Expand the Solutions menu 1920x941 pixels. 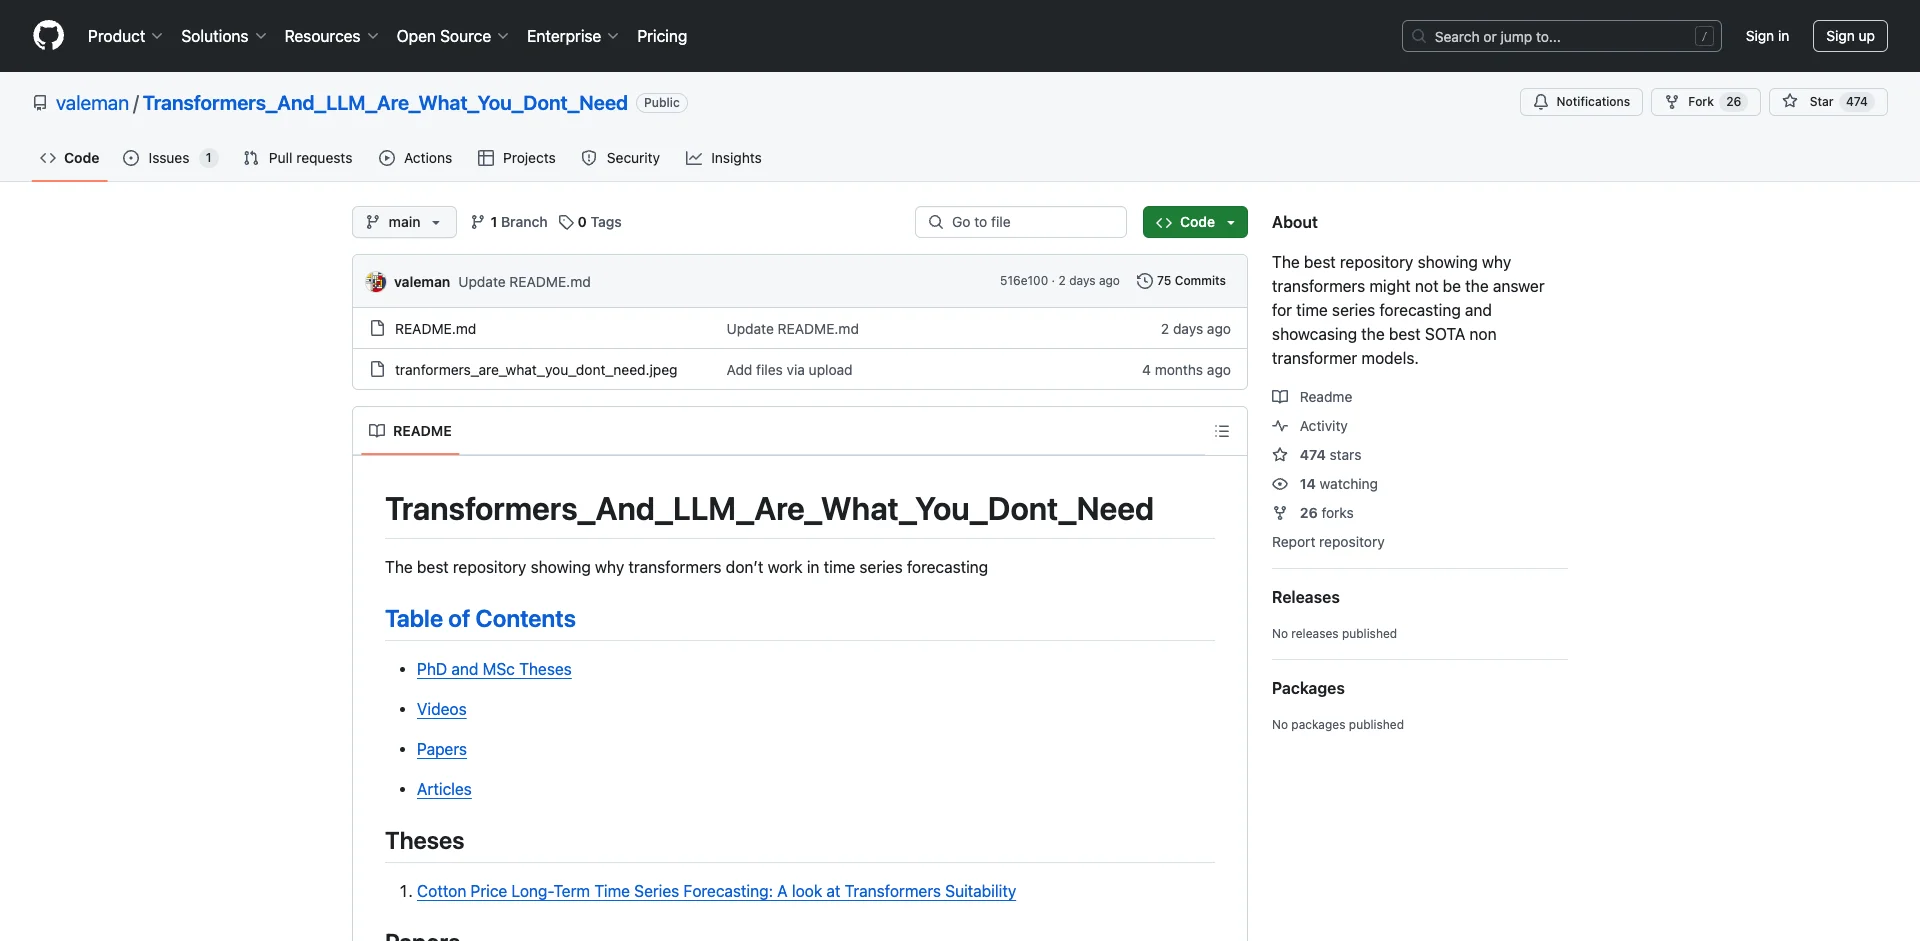pos(224,36)
